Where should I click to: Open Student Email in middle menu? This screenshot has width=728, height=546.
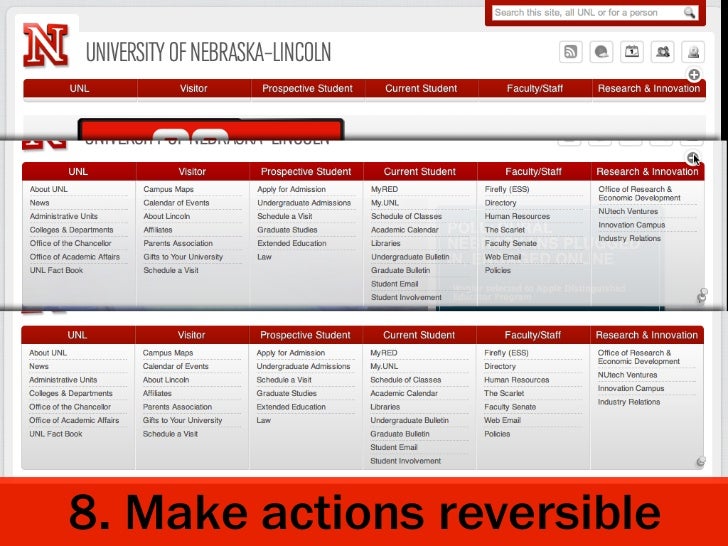click(x=395, y=283)
